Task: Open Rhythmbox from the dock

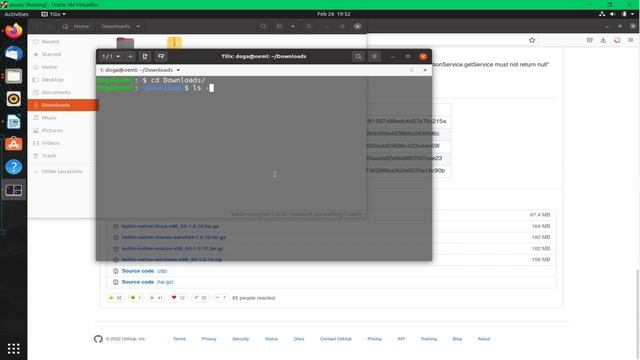Action: coord(13,99)
